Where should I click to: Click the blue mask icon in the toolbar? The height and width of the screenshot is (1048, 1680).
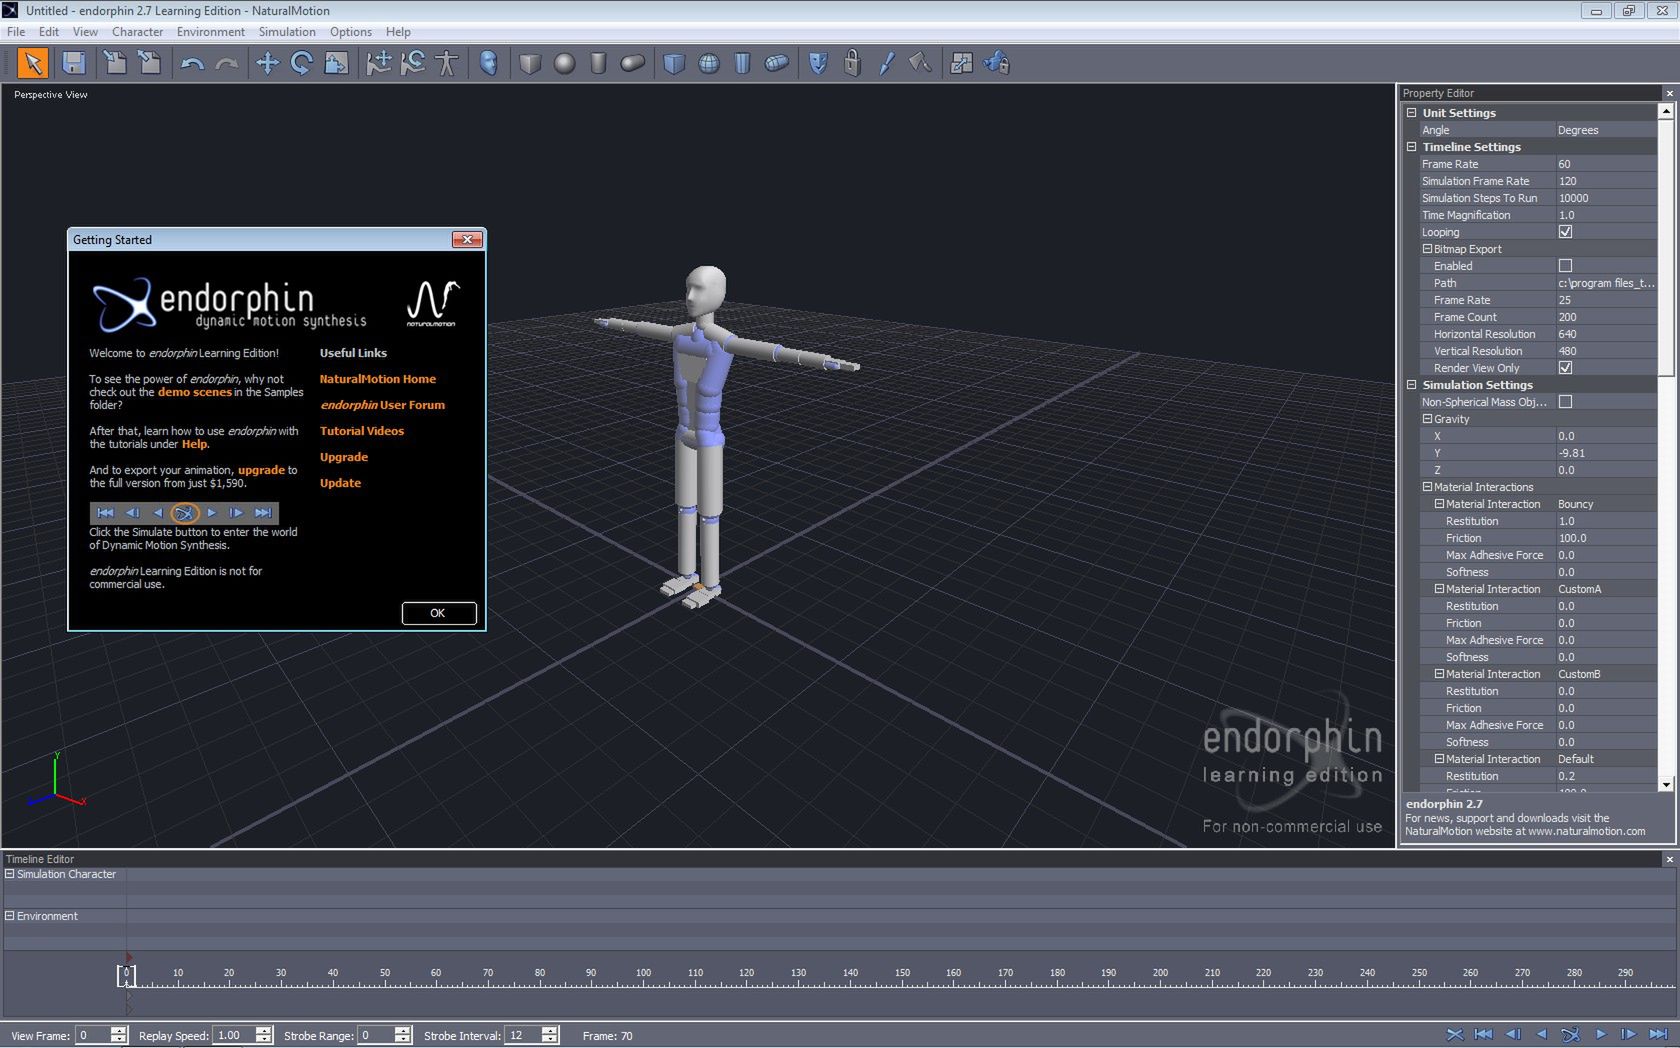coord(818,64)
